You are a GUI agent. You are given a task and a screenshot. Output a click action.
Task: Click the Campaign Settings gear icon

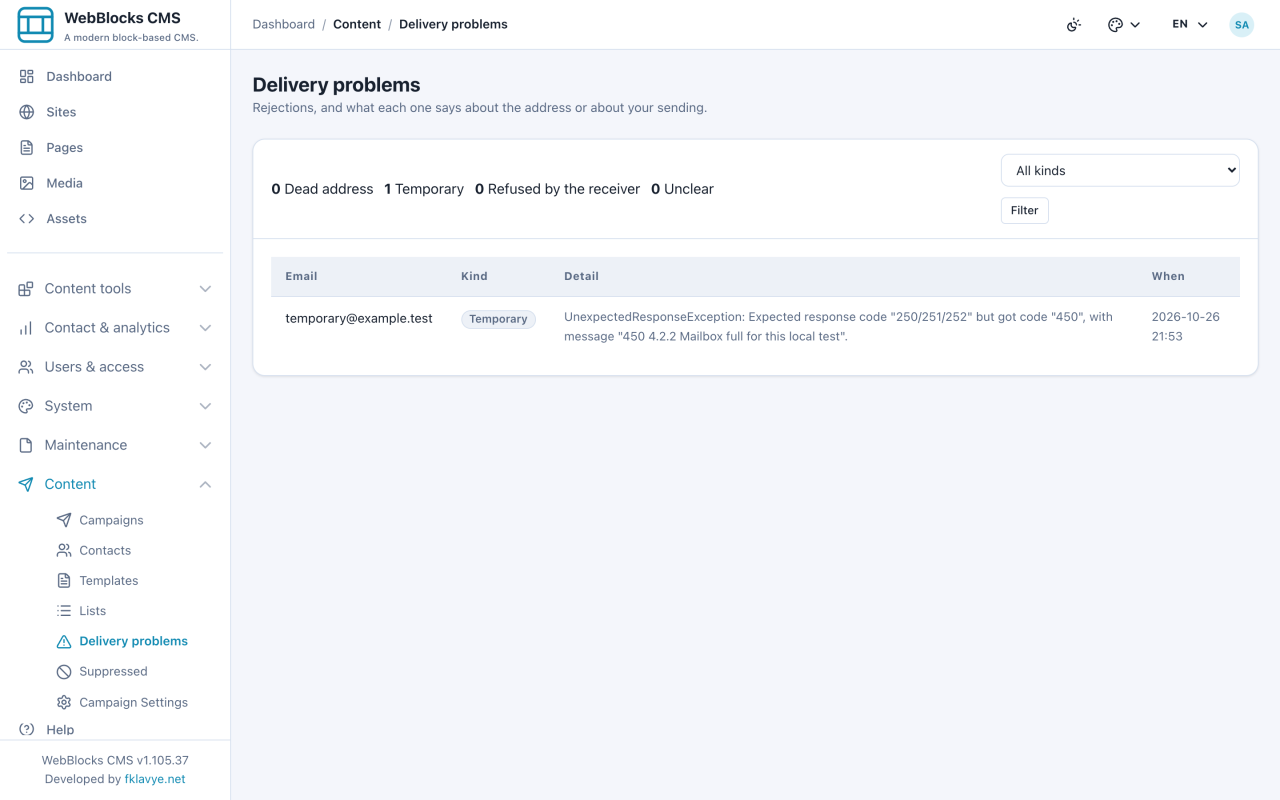click(x=64, y=702)
